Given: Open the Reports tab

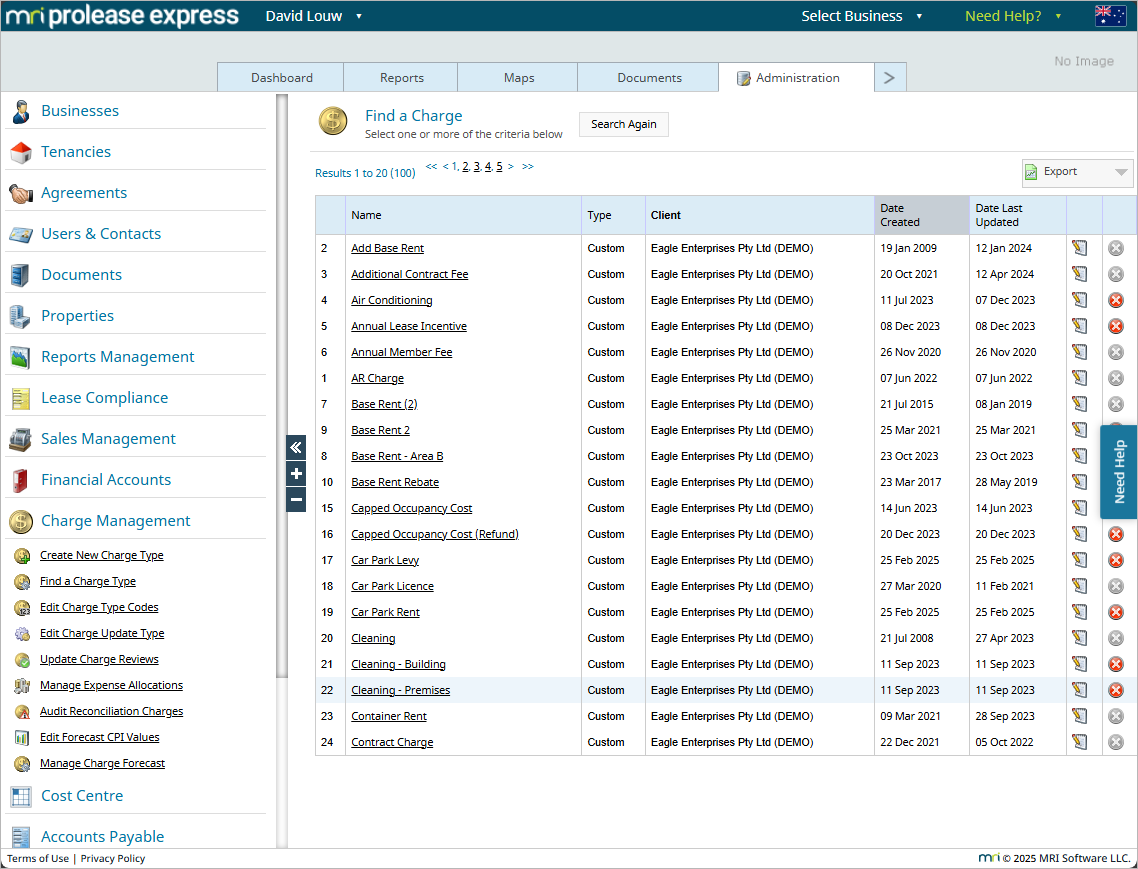Looking at the screenshot, I should coord(401,78).
